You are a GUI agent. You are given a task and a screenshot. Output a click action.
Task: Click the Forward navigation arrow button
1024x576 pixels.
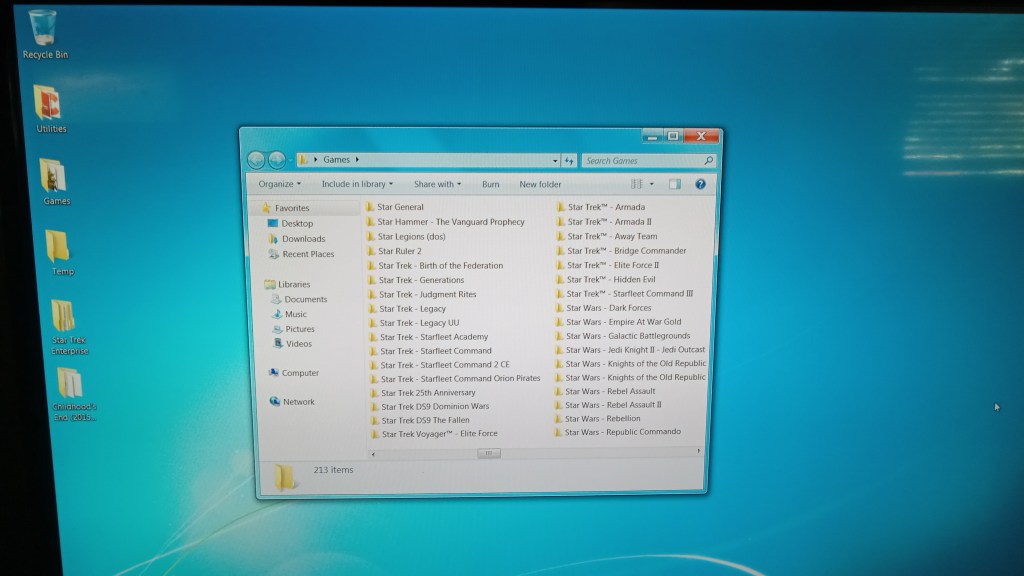click(x=277, y=160)
